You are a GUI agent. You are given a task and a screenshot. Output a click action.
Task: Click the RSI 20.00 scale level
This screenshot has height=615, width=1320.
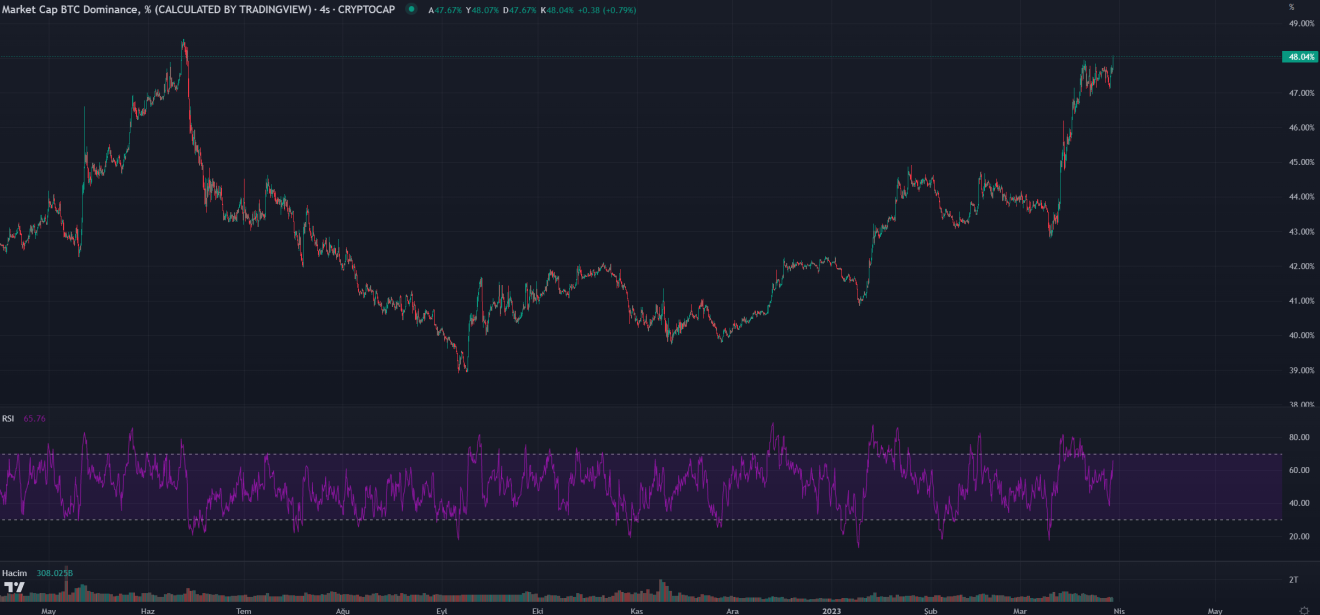(1299, 537)
